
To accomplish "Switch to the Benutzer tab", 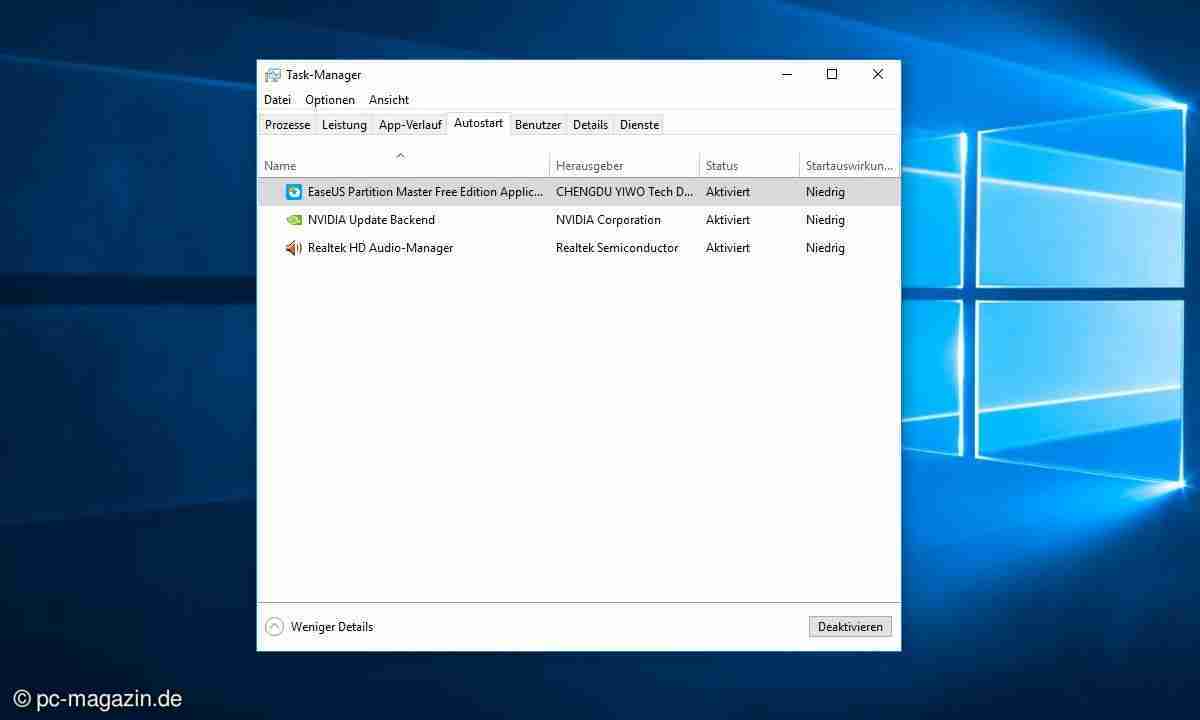I will point(538,125).
